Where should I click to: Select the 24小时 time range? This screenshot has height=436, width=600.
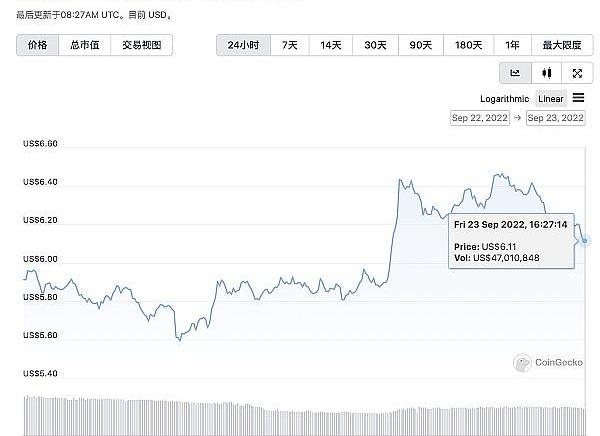click(243, 45)
